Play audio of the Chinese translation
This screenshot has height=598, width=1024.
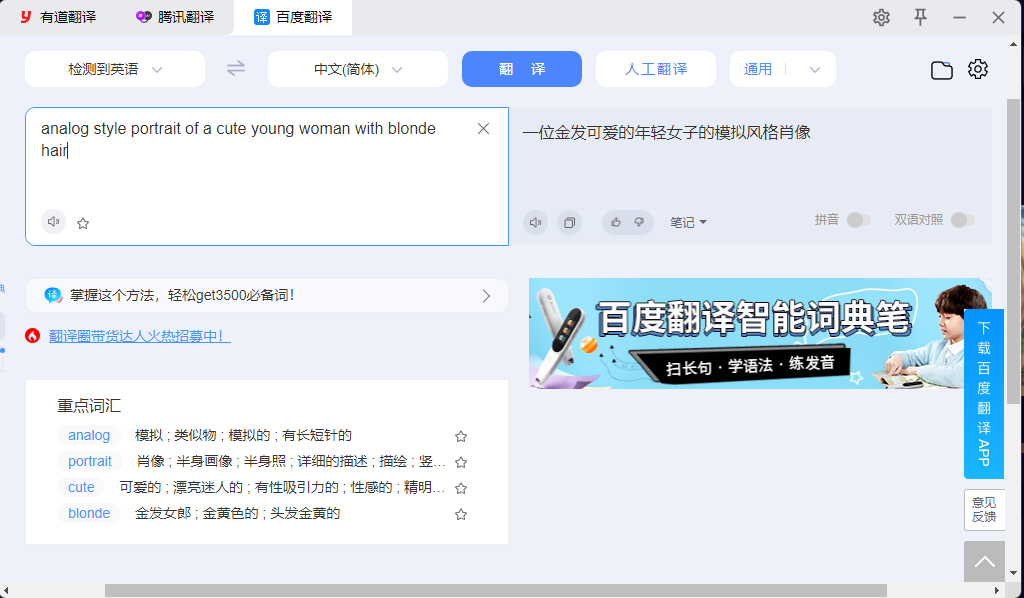(536, 223)
